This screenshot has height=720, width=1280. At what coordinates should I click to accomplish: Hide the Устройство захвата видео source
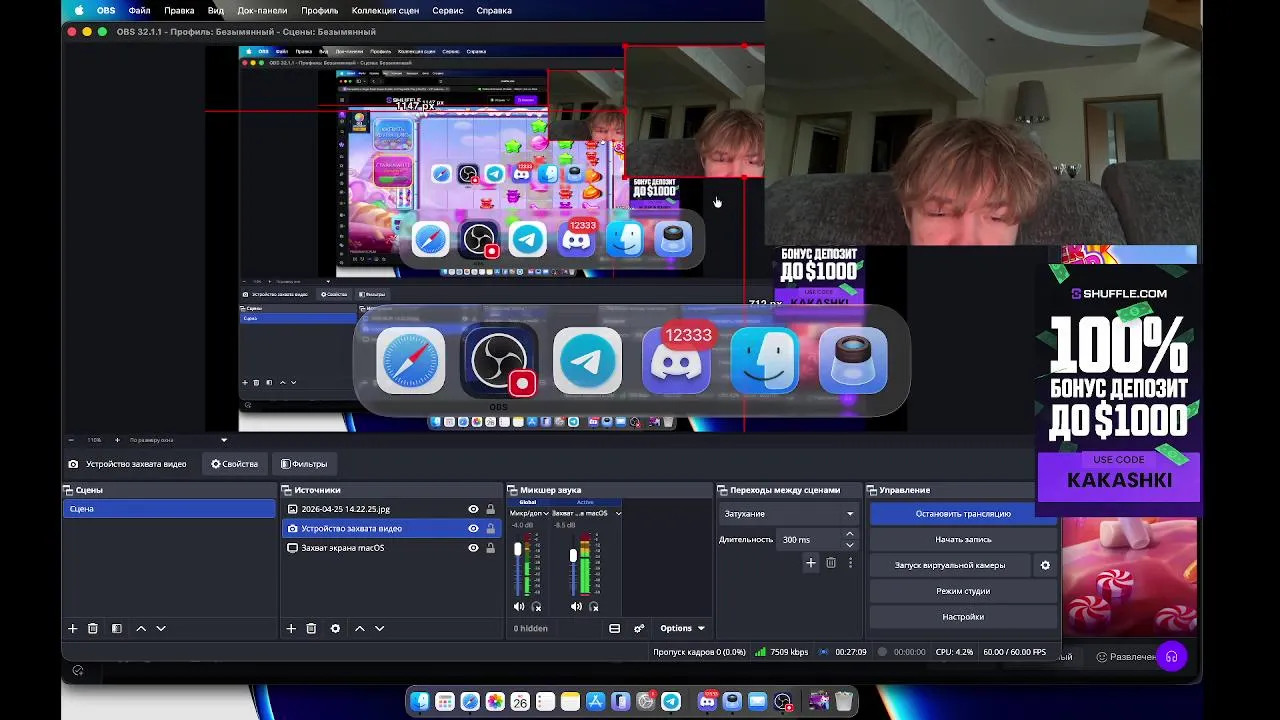click(473, 528)
